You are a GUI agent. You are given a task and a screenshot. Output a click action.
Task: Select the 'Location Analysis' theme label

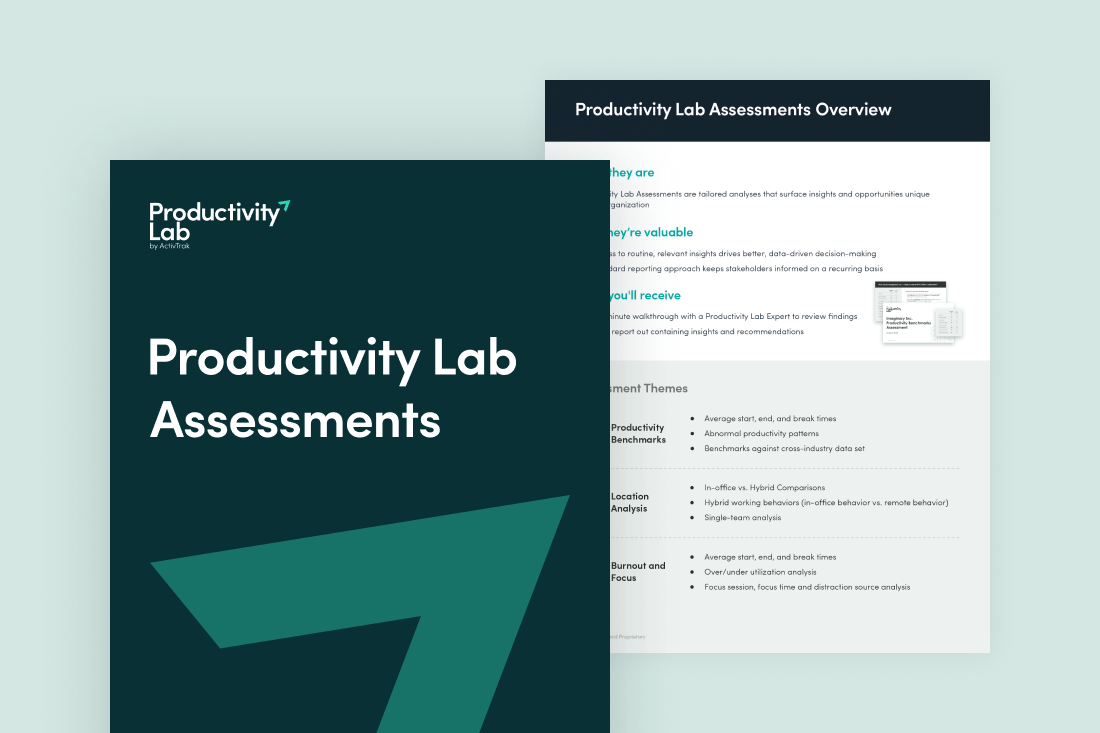click(630, 502)
